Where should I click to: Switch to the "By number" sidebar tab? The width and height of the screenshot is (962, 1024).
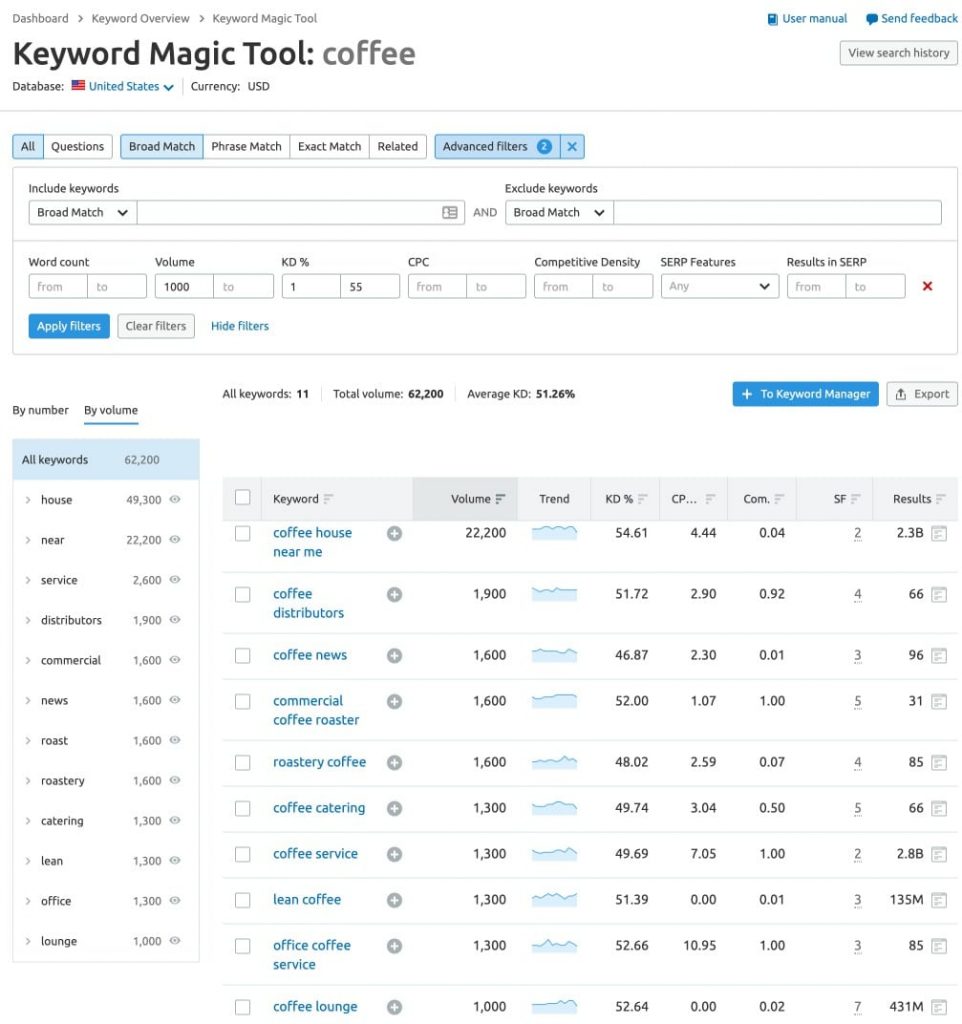[x=40, y=410]
